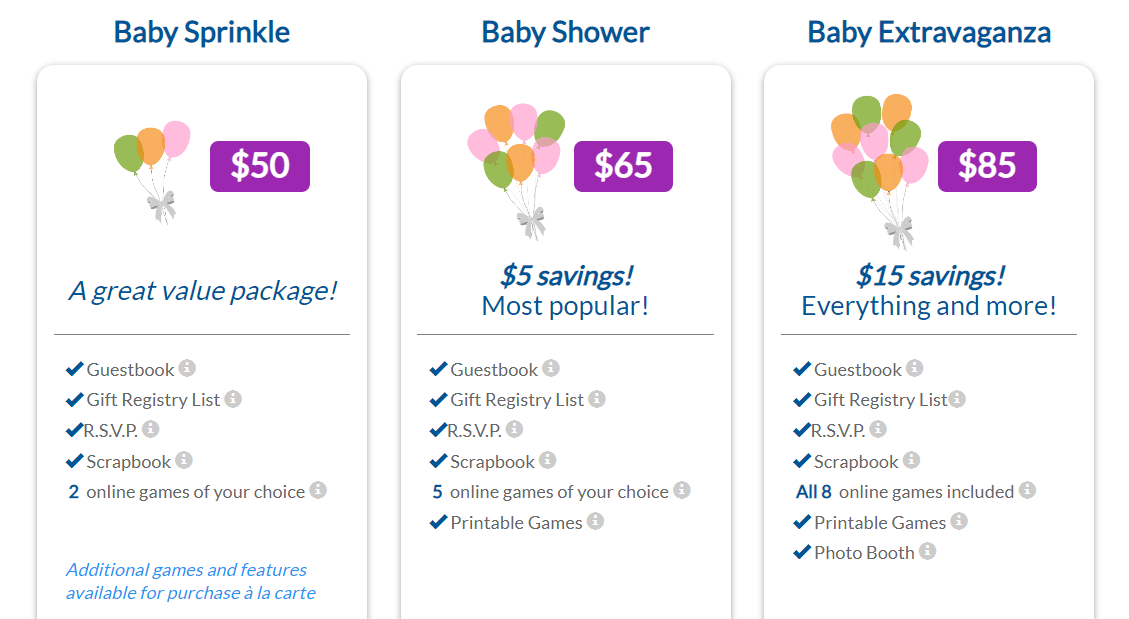Select the $65 price badge
Image resolution: width=1129 pixels, height=619 pixels.
623,166
